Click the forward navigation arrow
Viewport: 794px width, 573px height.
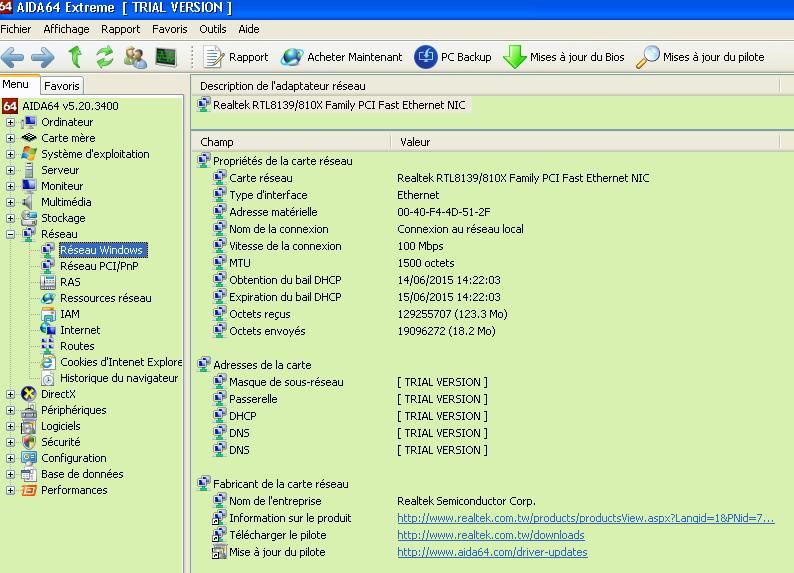click(43, 57)
